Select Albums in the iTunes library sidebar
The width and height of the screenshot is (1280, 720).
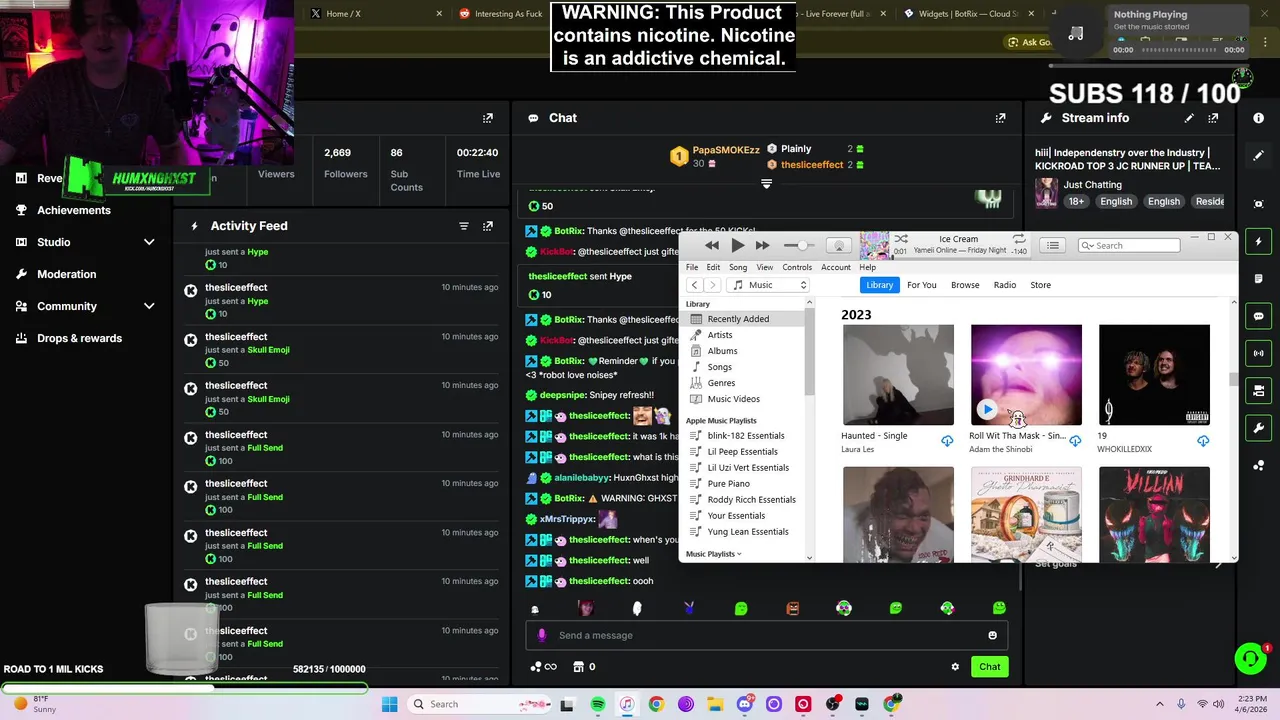coord(722,351)
